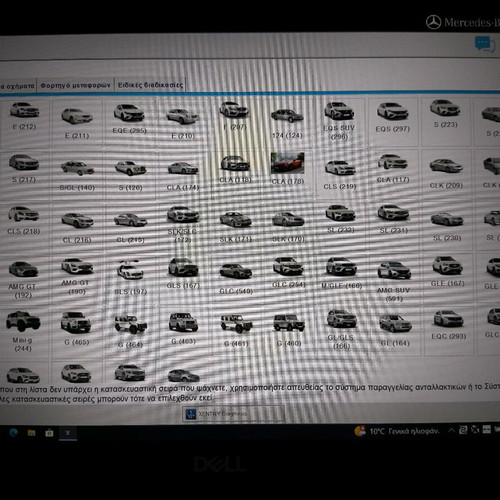Select the S (223) model series

446,122
